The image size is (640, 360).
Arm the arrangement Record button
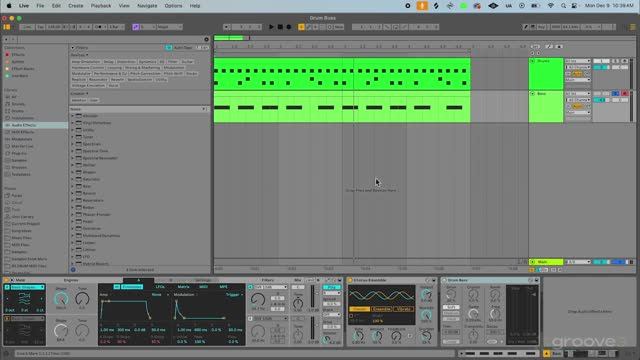click(x=289, y=27)
